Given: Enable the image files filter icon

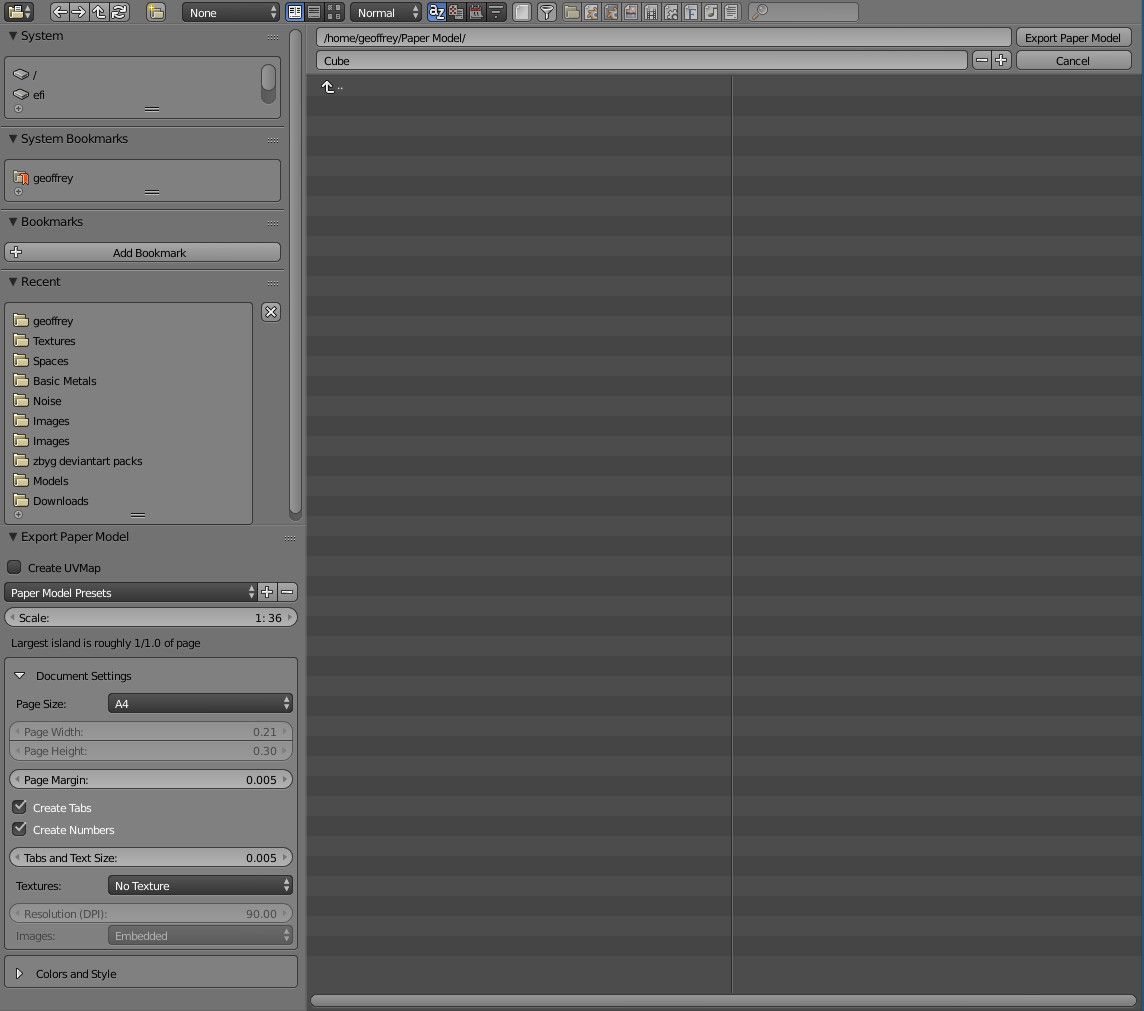Looking at the screenshot, I should click(x=631, y=12).
